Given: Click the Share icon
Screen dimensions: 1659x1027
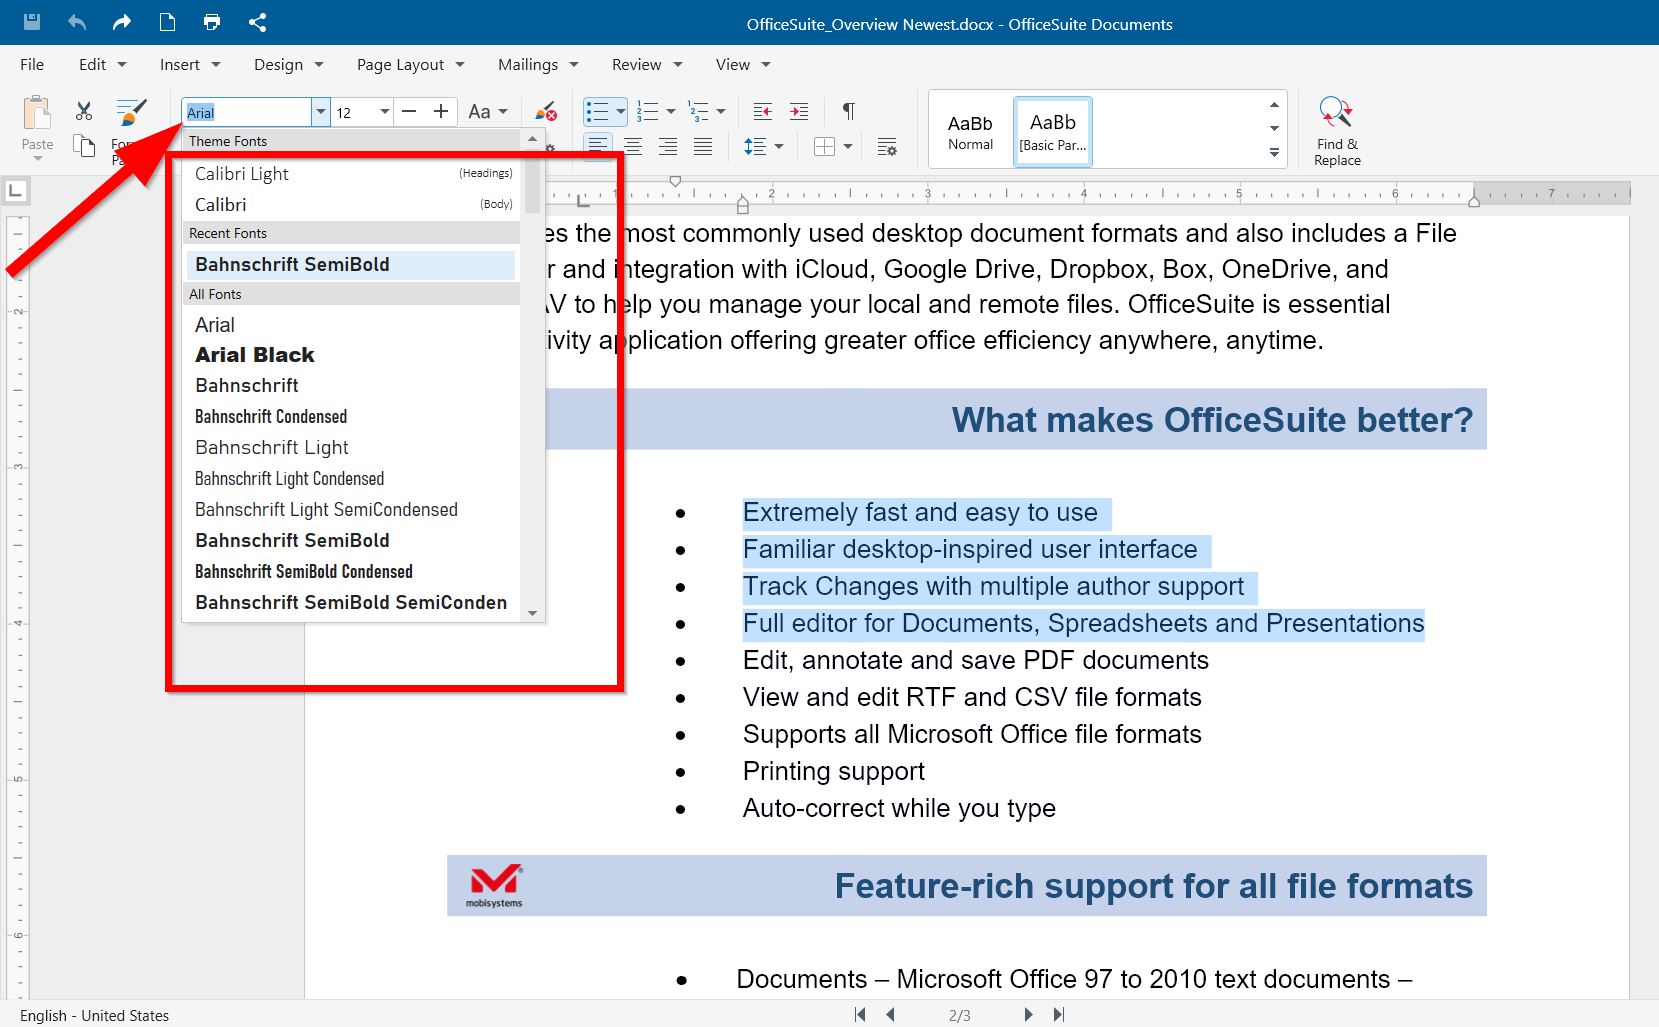Looking at the screenshot, I should (x=257, y=22).
